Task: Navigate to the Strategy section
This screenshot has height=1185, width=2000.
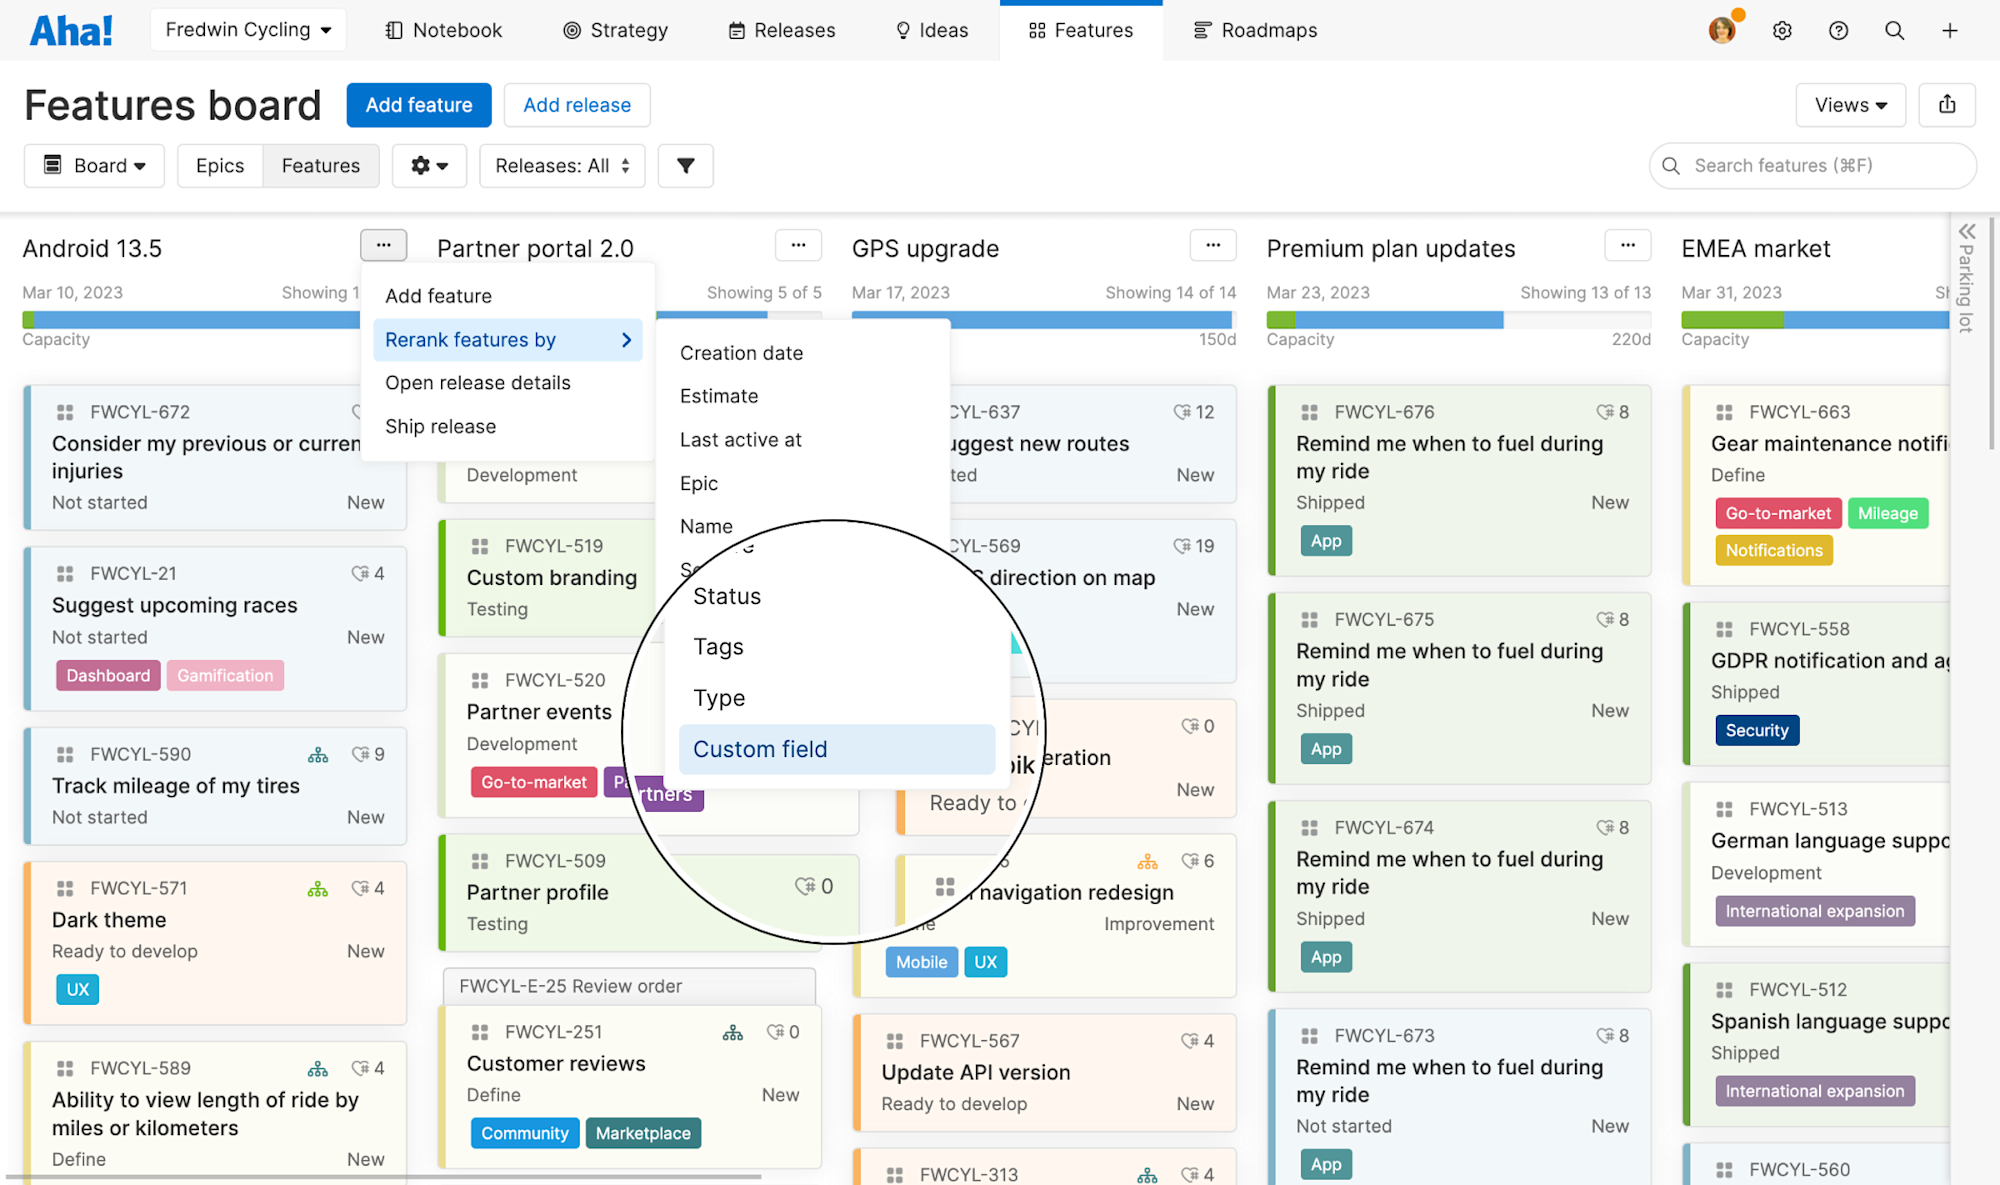Action: pyautogui.click(x=615, y=30)
